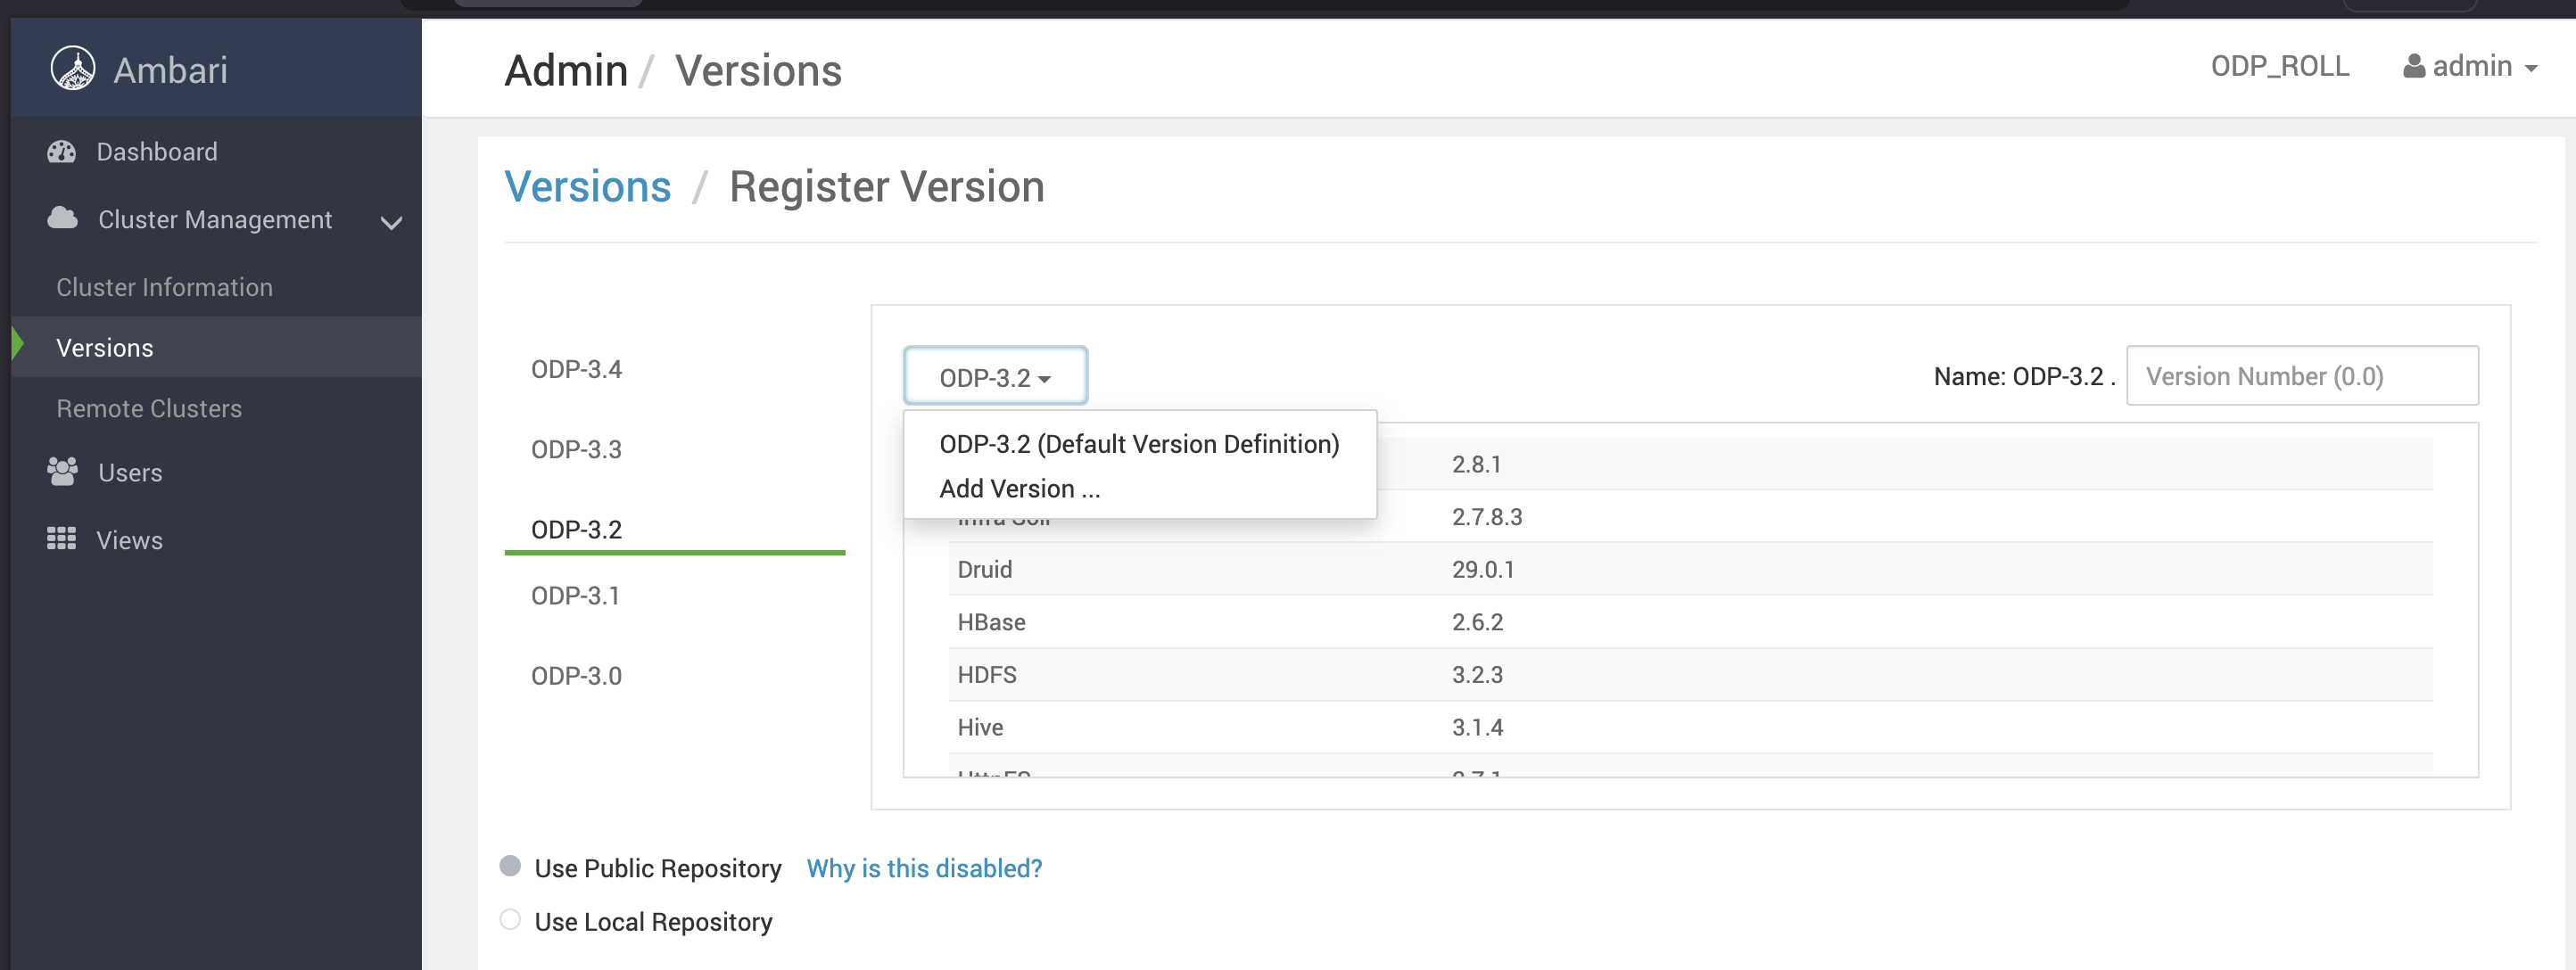Open the ODP-3.2 version dropdown button
Screen dimensions: 2576x970
pyautogui.click(x=995, y=377)
